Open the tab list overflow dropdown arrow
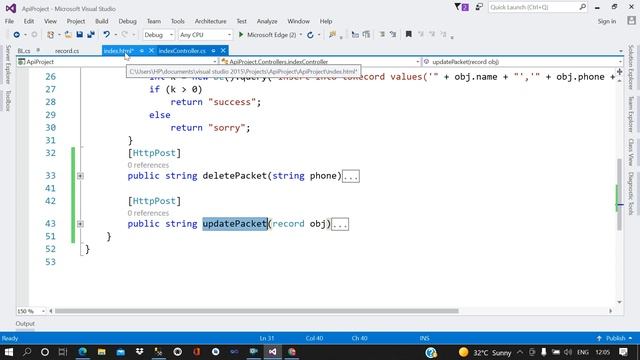This screenshot has width=640, height=360. pyautogui.click(x=620, y=51)
